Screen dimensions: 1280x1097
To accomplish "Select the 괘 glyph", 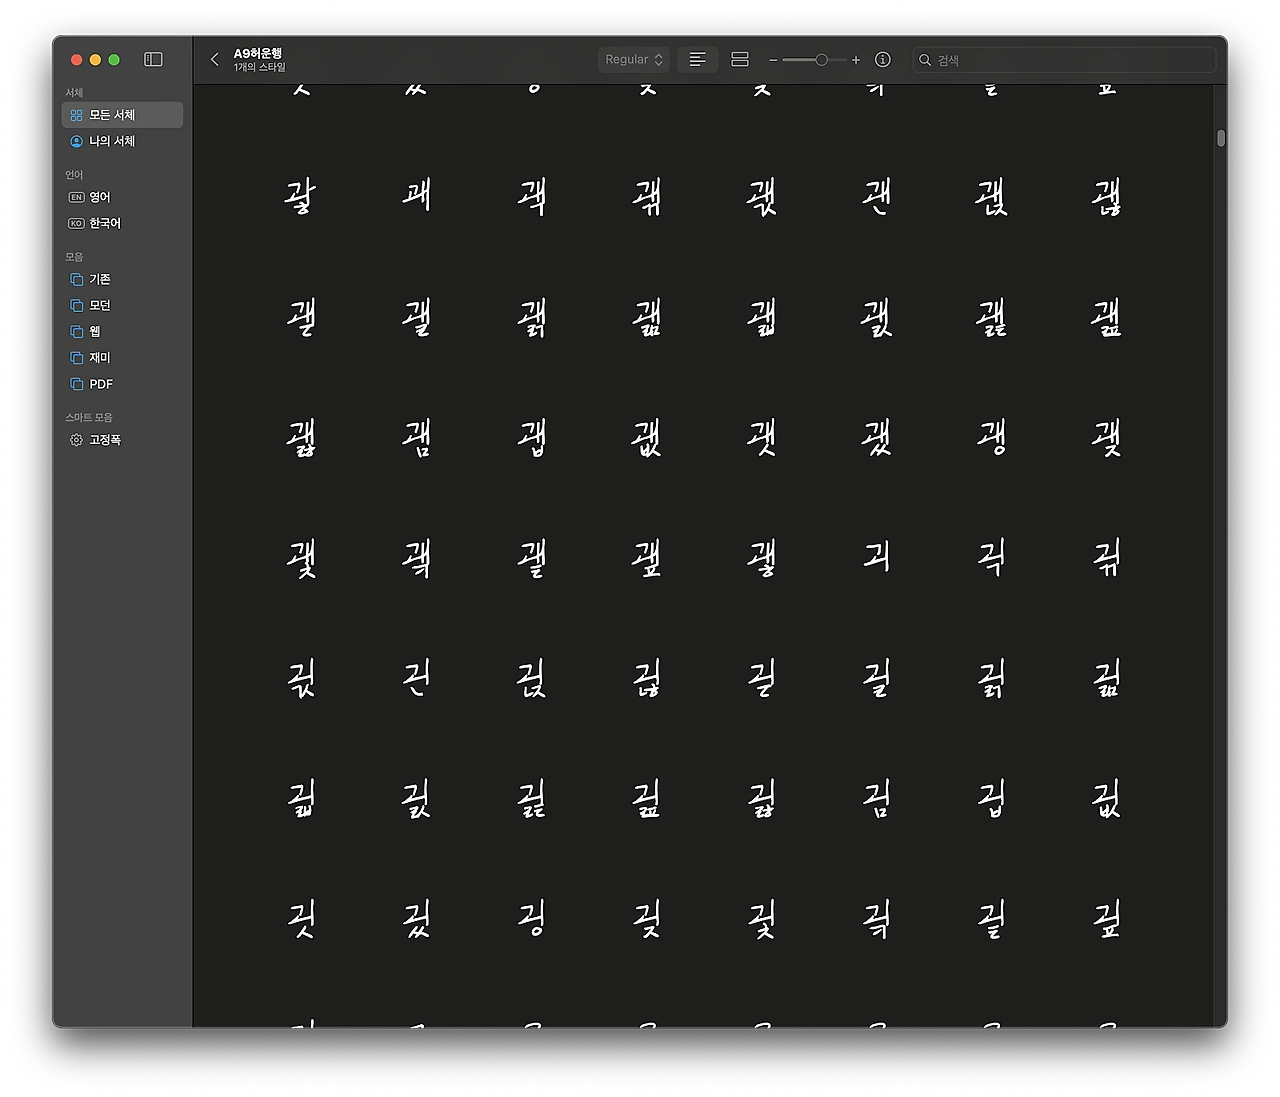I will coord(417,195).
